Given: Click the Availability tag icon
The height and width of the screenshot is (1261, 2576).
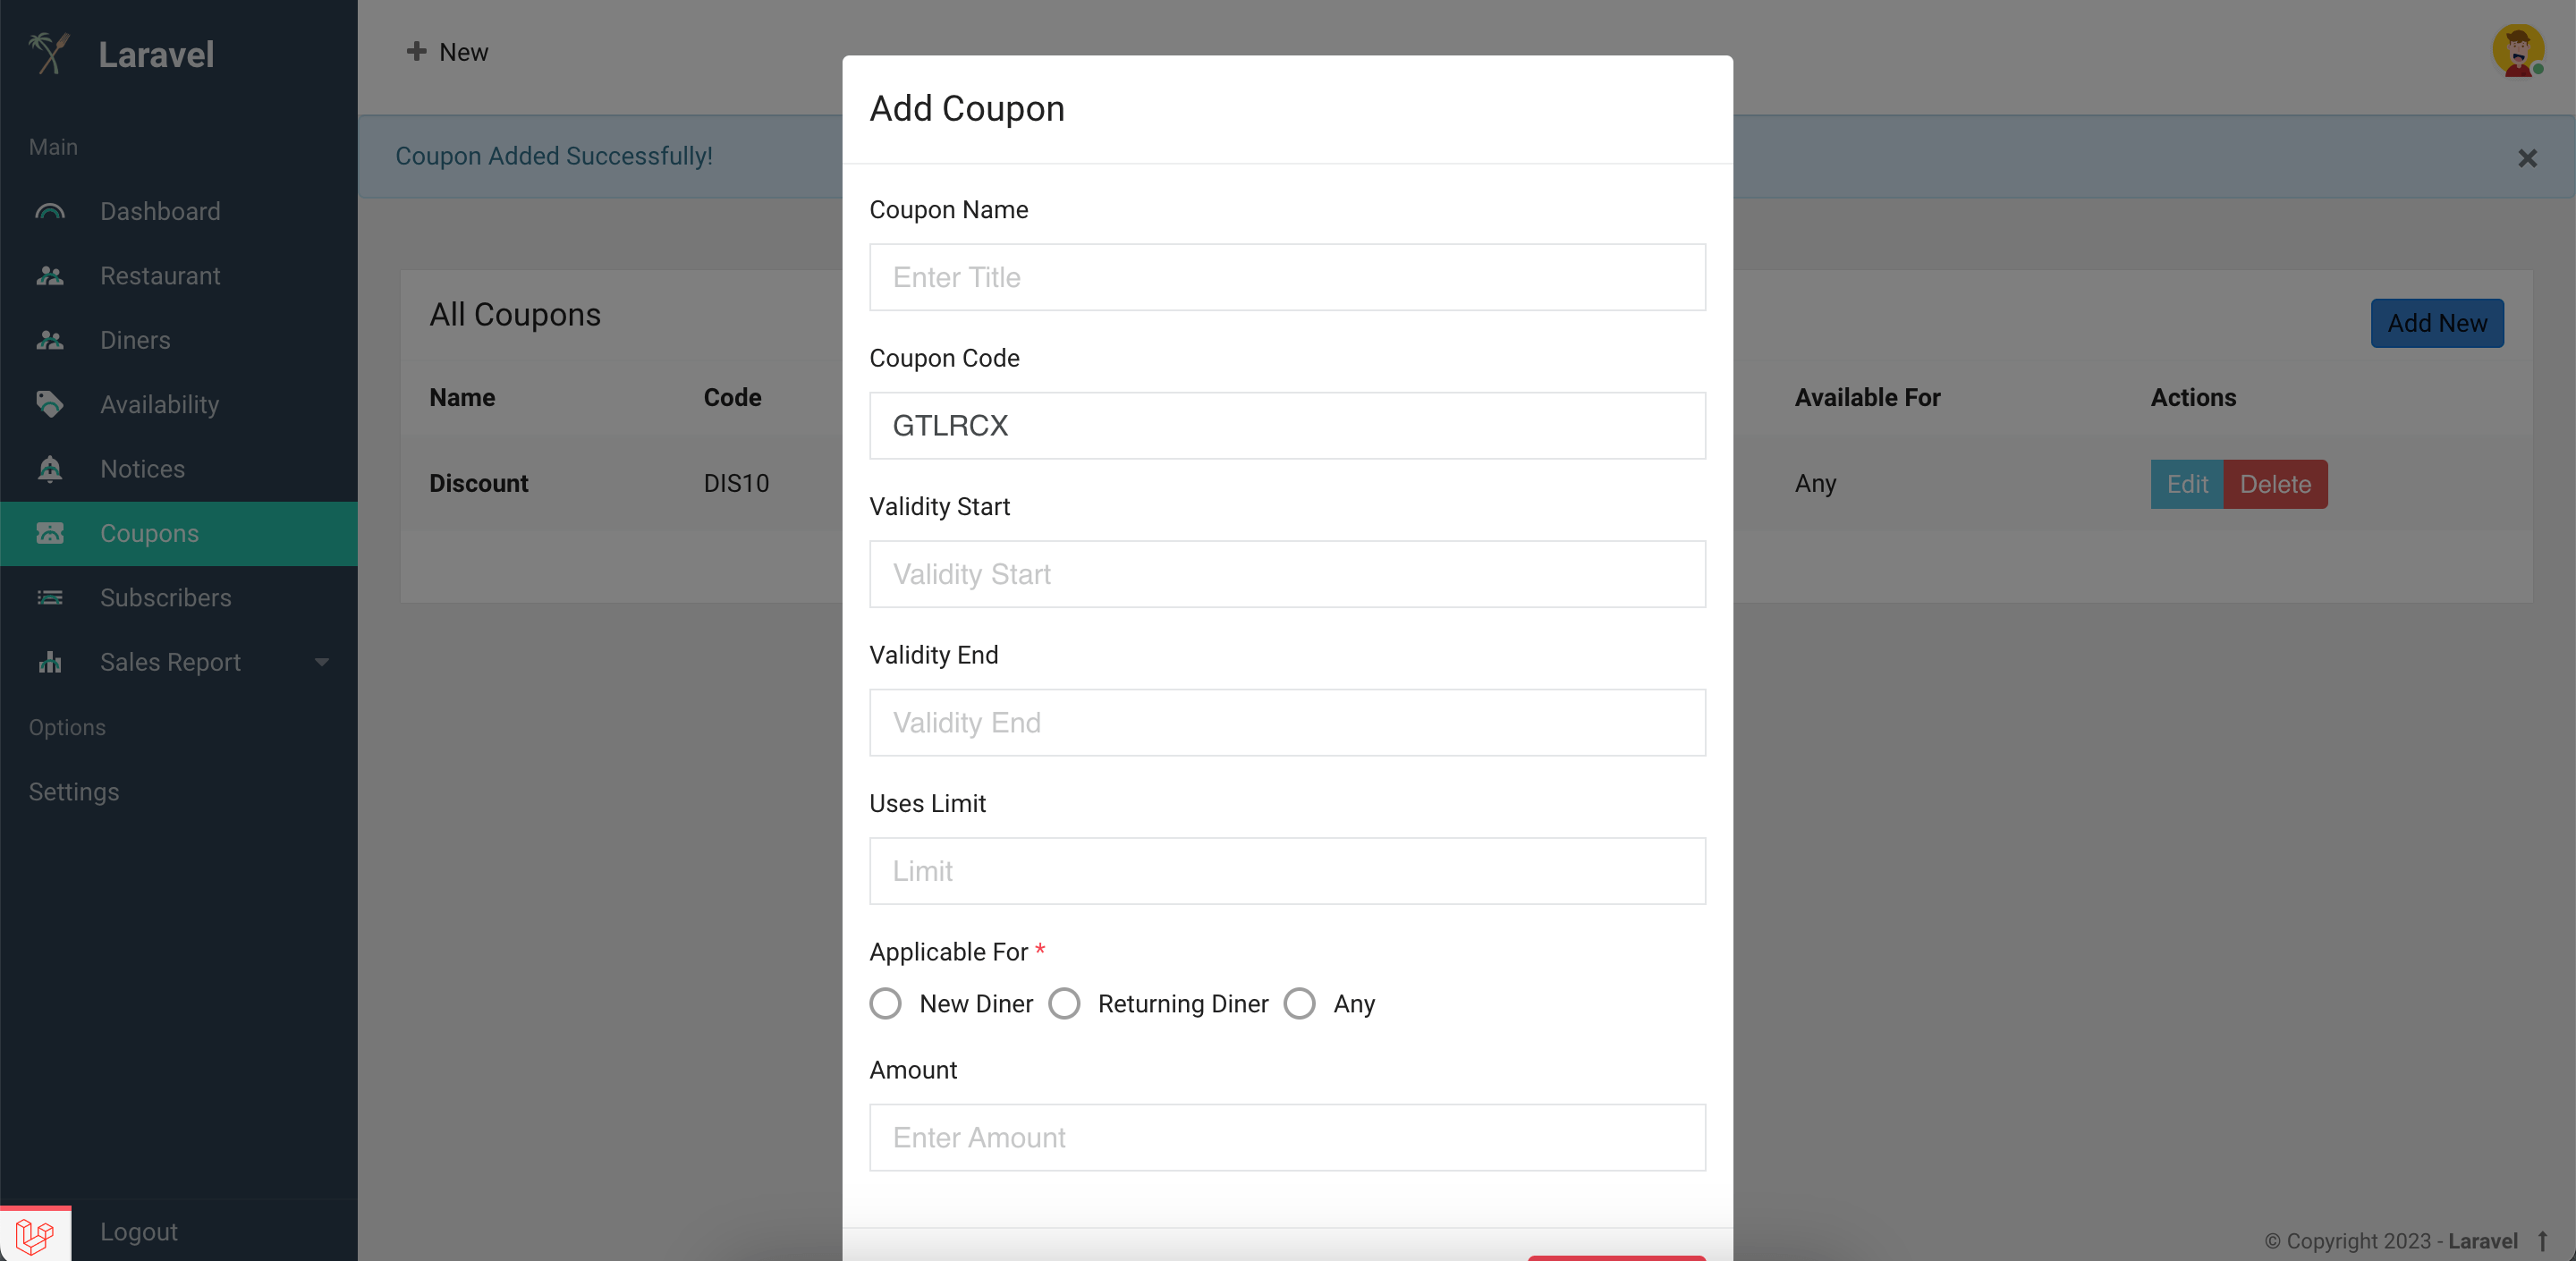Looking at the screenshot, I should tap(50, 404).
